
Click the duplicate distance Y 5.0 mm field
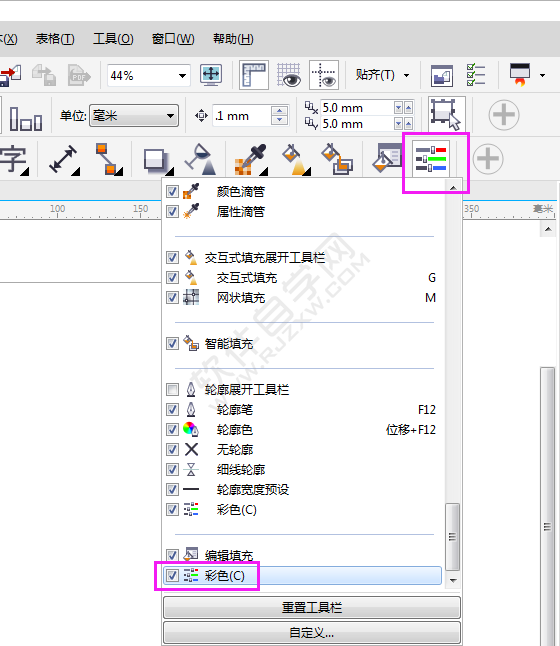coord(357,124)
